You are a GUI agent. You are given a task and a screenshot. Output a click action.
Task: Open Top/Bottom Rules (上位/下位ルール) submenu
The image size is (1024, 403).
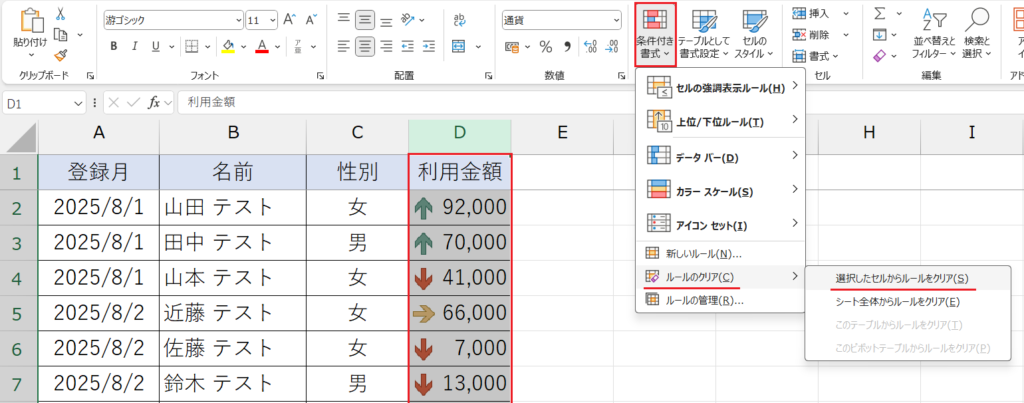[x=720, y=121]
